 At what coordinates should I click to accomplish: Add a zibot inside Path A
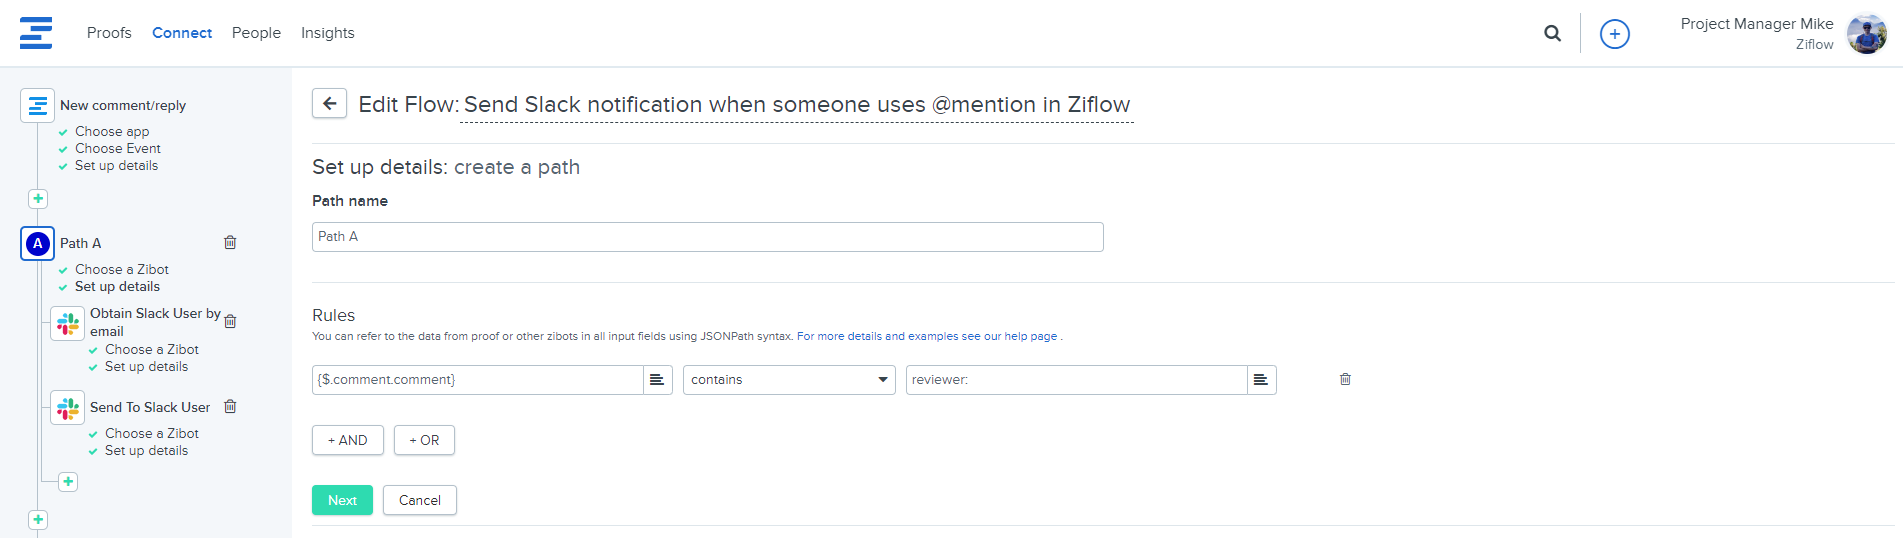click(68, 481)
